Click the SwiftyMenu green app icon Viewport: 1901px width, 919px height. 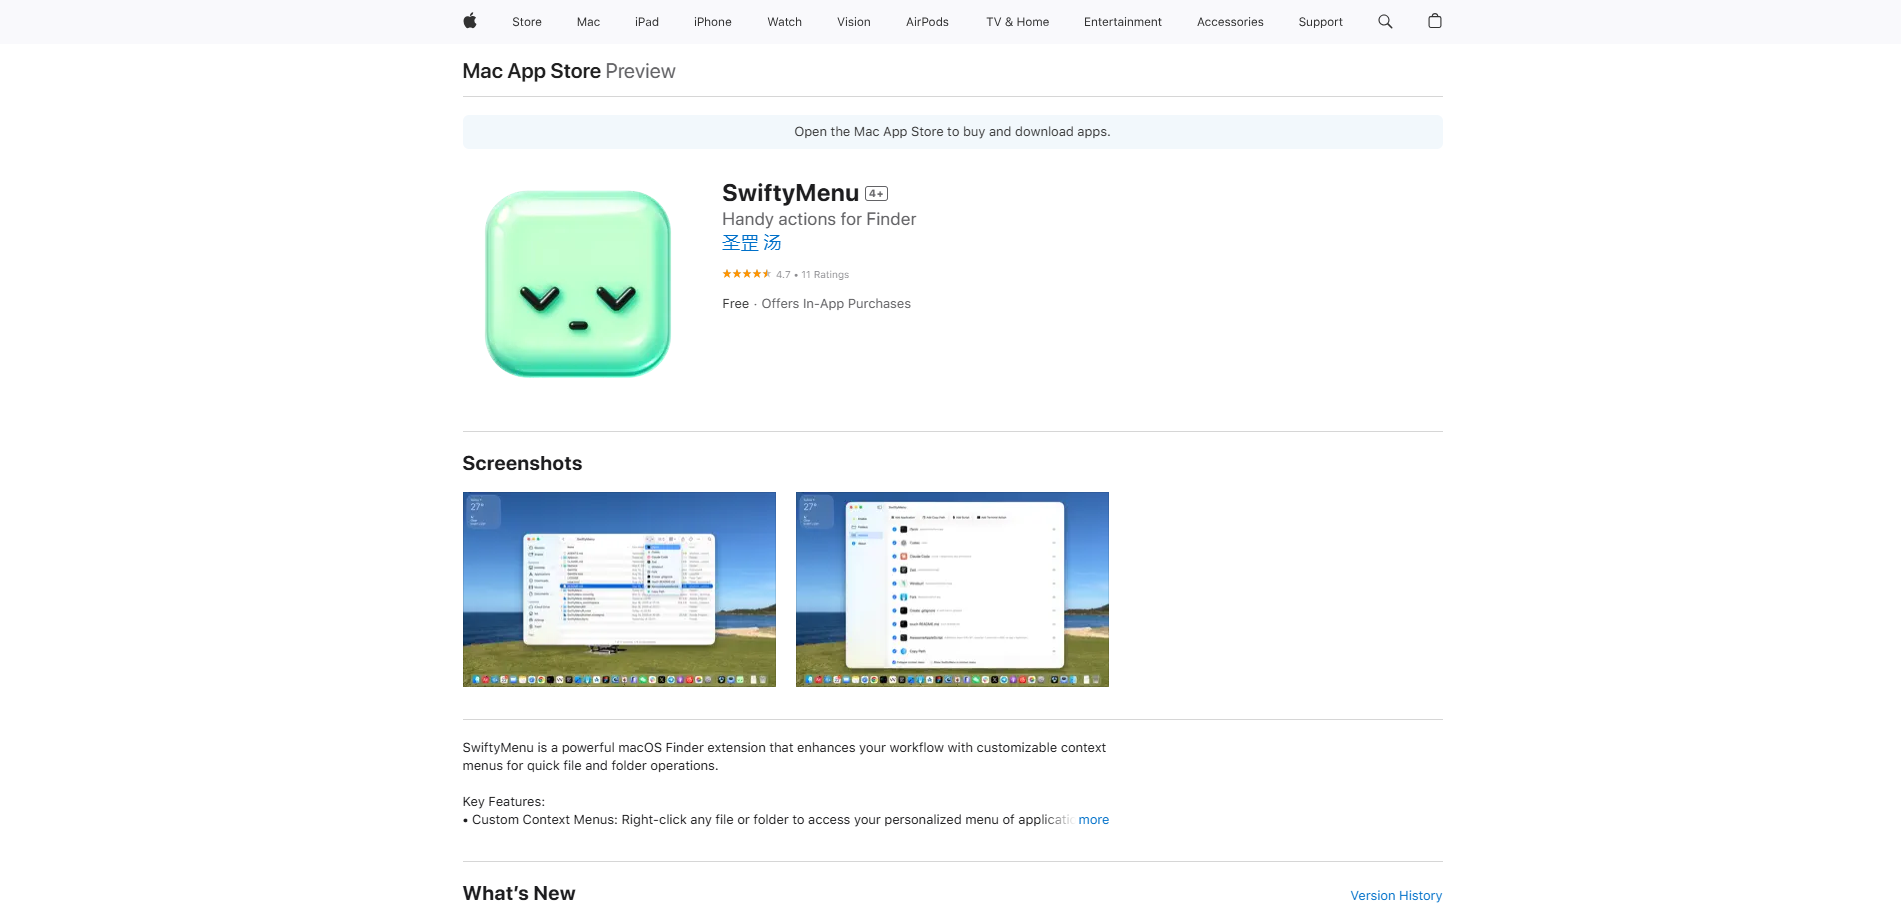click(x=577, y=281)
